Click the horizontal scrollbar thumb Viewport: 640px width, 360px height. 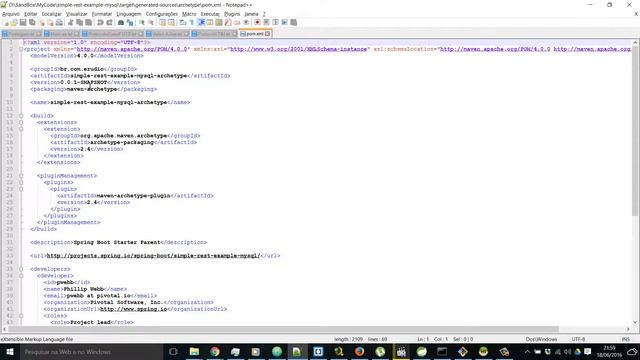point(282,329)
